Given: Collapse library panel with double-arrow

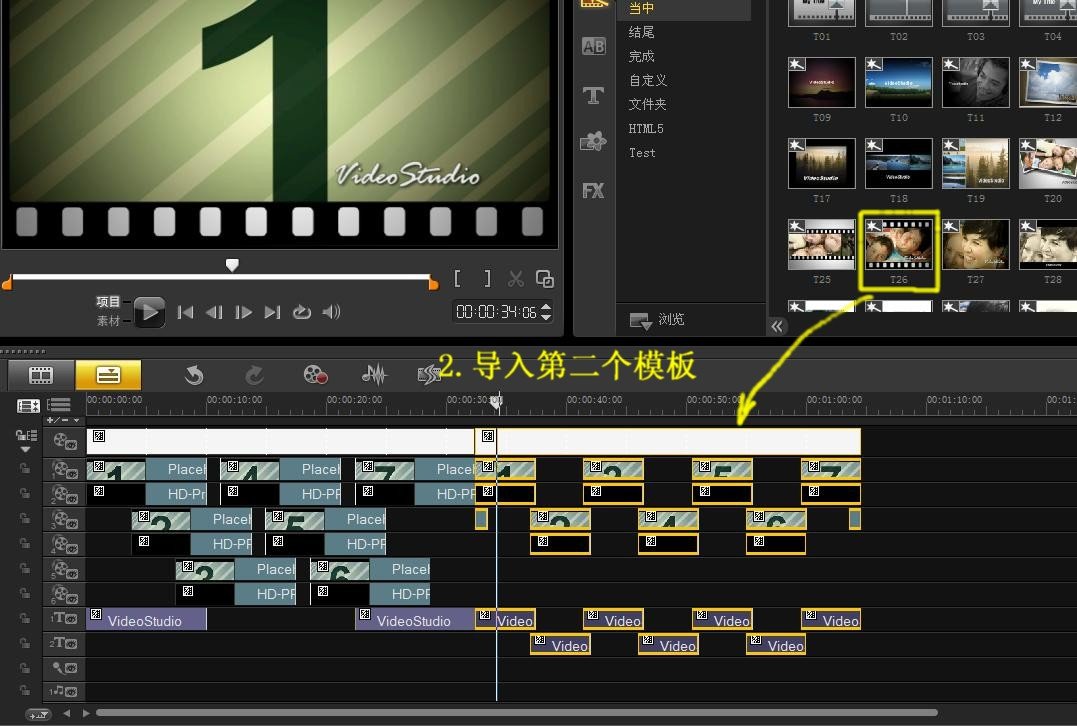Looking at the screenshot, I should [x=778, y=326].
